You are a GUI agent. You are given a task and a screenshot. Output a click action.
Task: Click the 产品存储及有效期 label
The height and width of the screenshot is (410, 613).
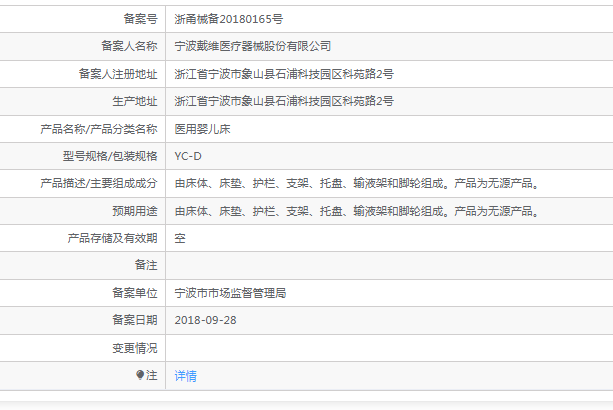113,238
